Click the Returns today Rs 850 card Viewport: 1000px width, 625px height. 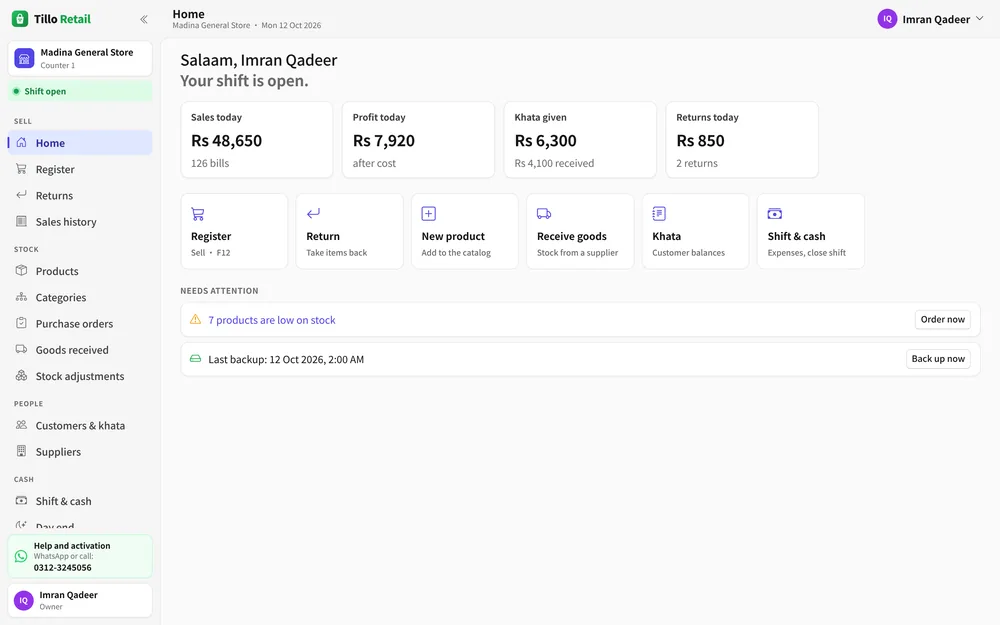742,140
